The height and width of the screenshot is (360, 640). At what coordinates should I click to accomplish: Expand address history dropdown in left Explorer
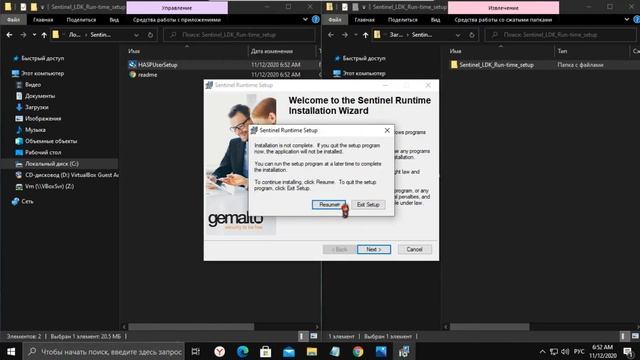pos(136,35)
